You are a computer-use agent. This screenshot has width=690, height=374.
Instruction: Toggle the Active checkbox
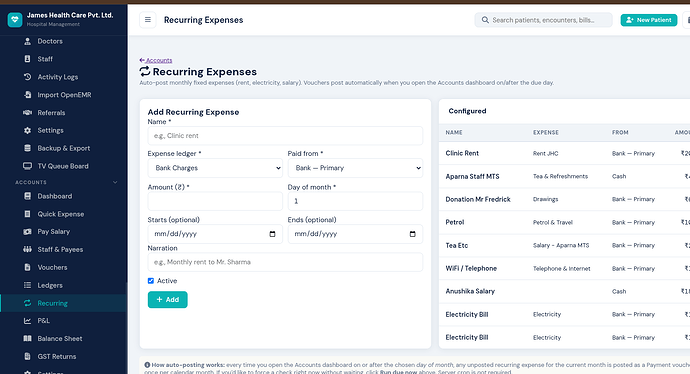pyautogui.click(x=151, y=281)
